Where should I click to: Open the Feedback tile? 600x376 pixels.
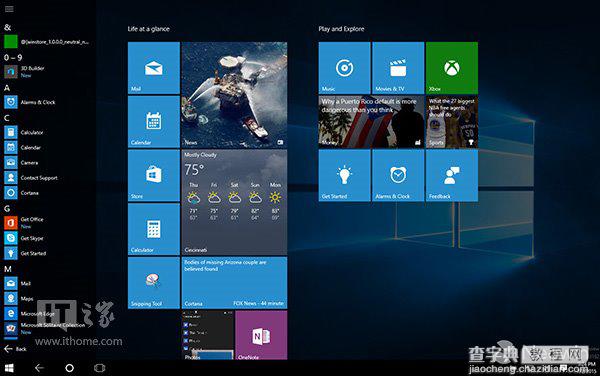pos(452,175)
